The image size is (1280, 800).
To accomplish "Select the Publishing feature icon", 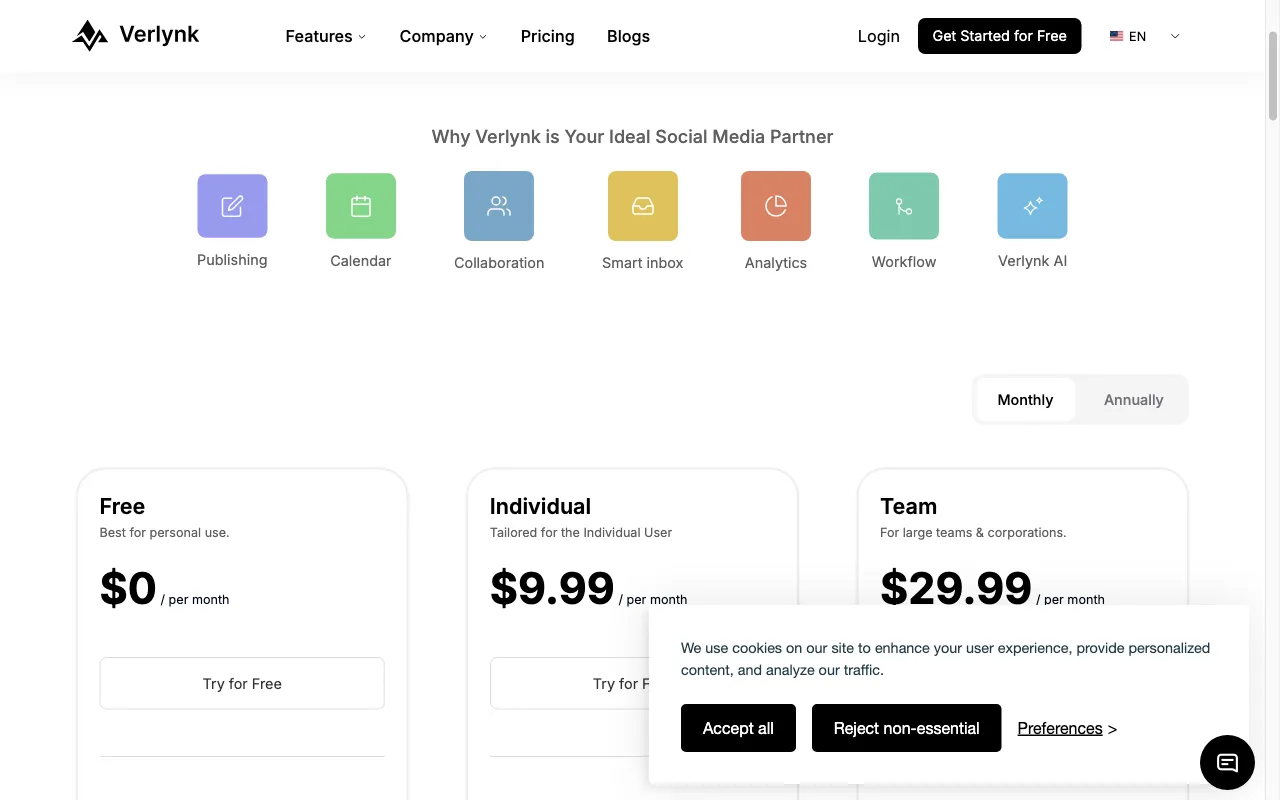I will coord(232,206).
